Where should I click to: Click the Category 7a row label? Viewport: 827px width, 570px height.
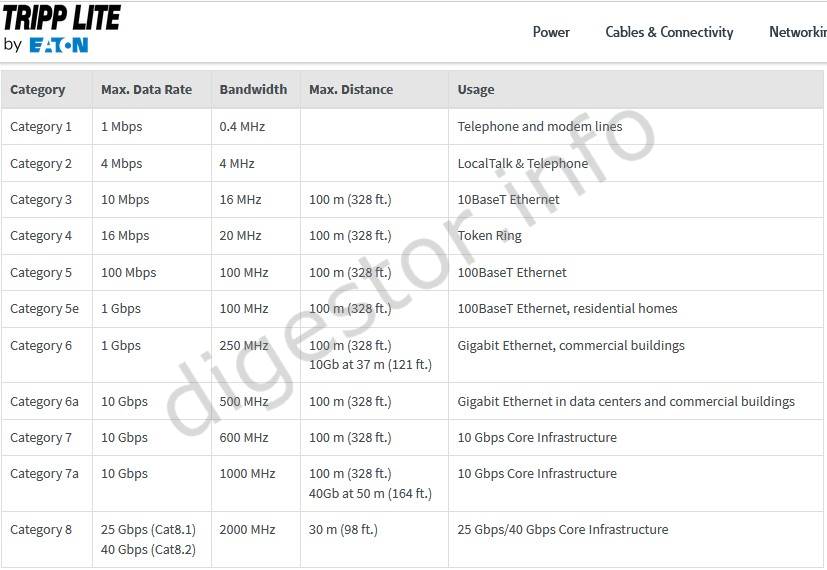(x=44, y=474)
